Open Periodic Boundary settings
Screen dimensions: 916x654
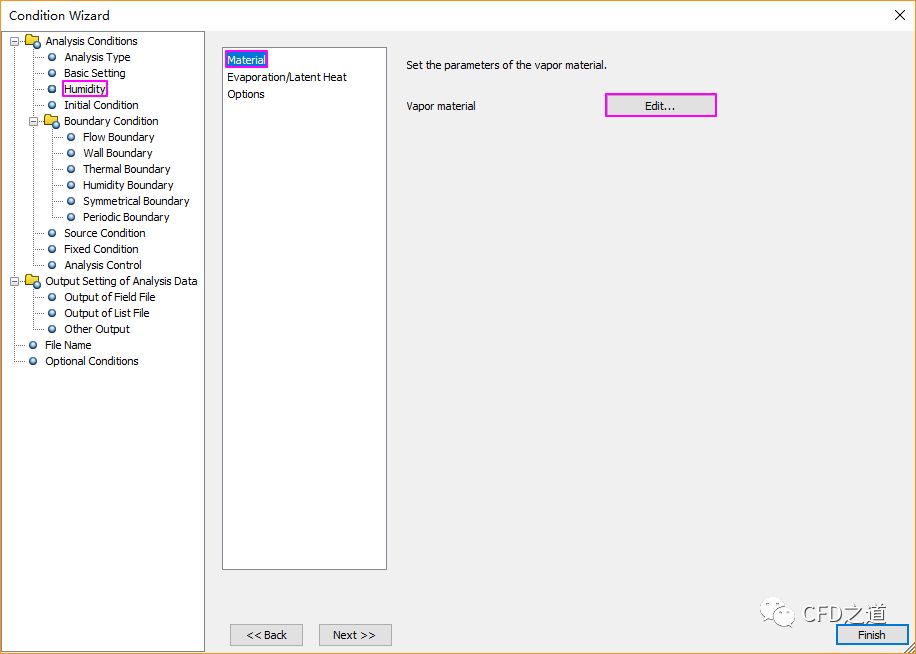pos(126,217)
